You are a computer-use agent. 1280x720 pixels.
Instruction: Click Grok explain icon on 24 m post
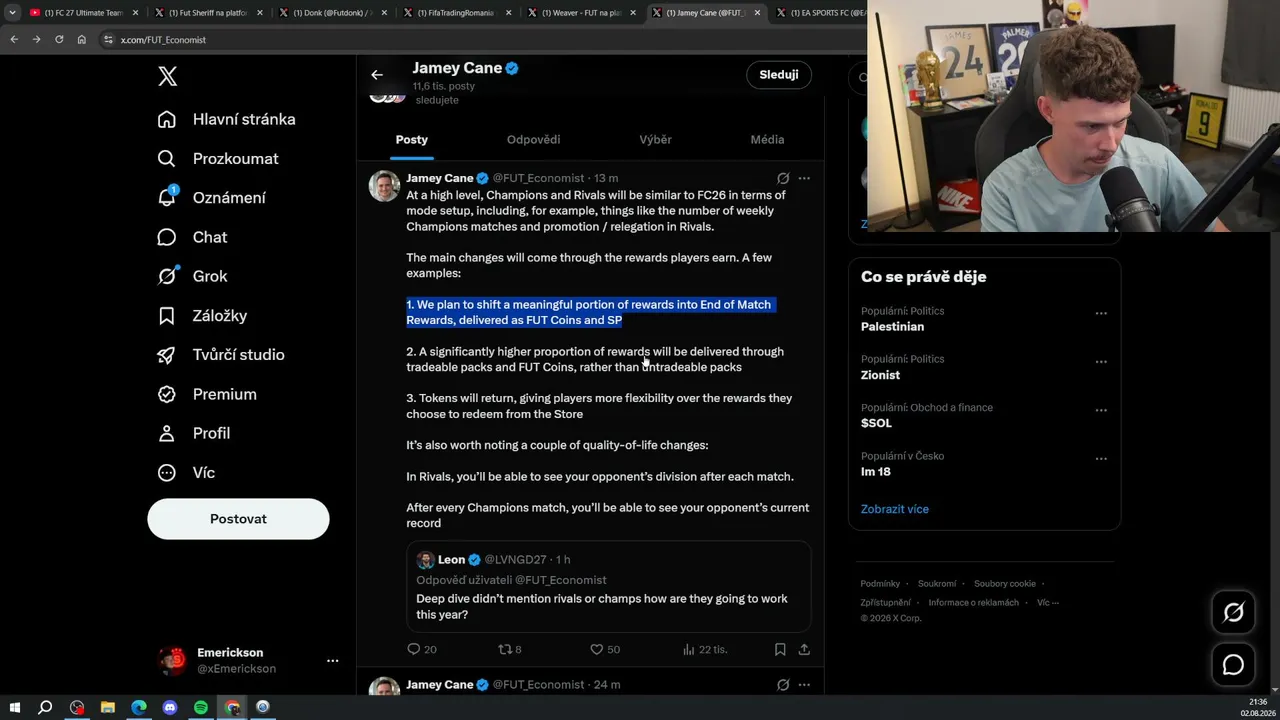783,685
